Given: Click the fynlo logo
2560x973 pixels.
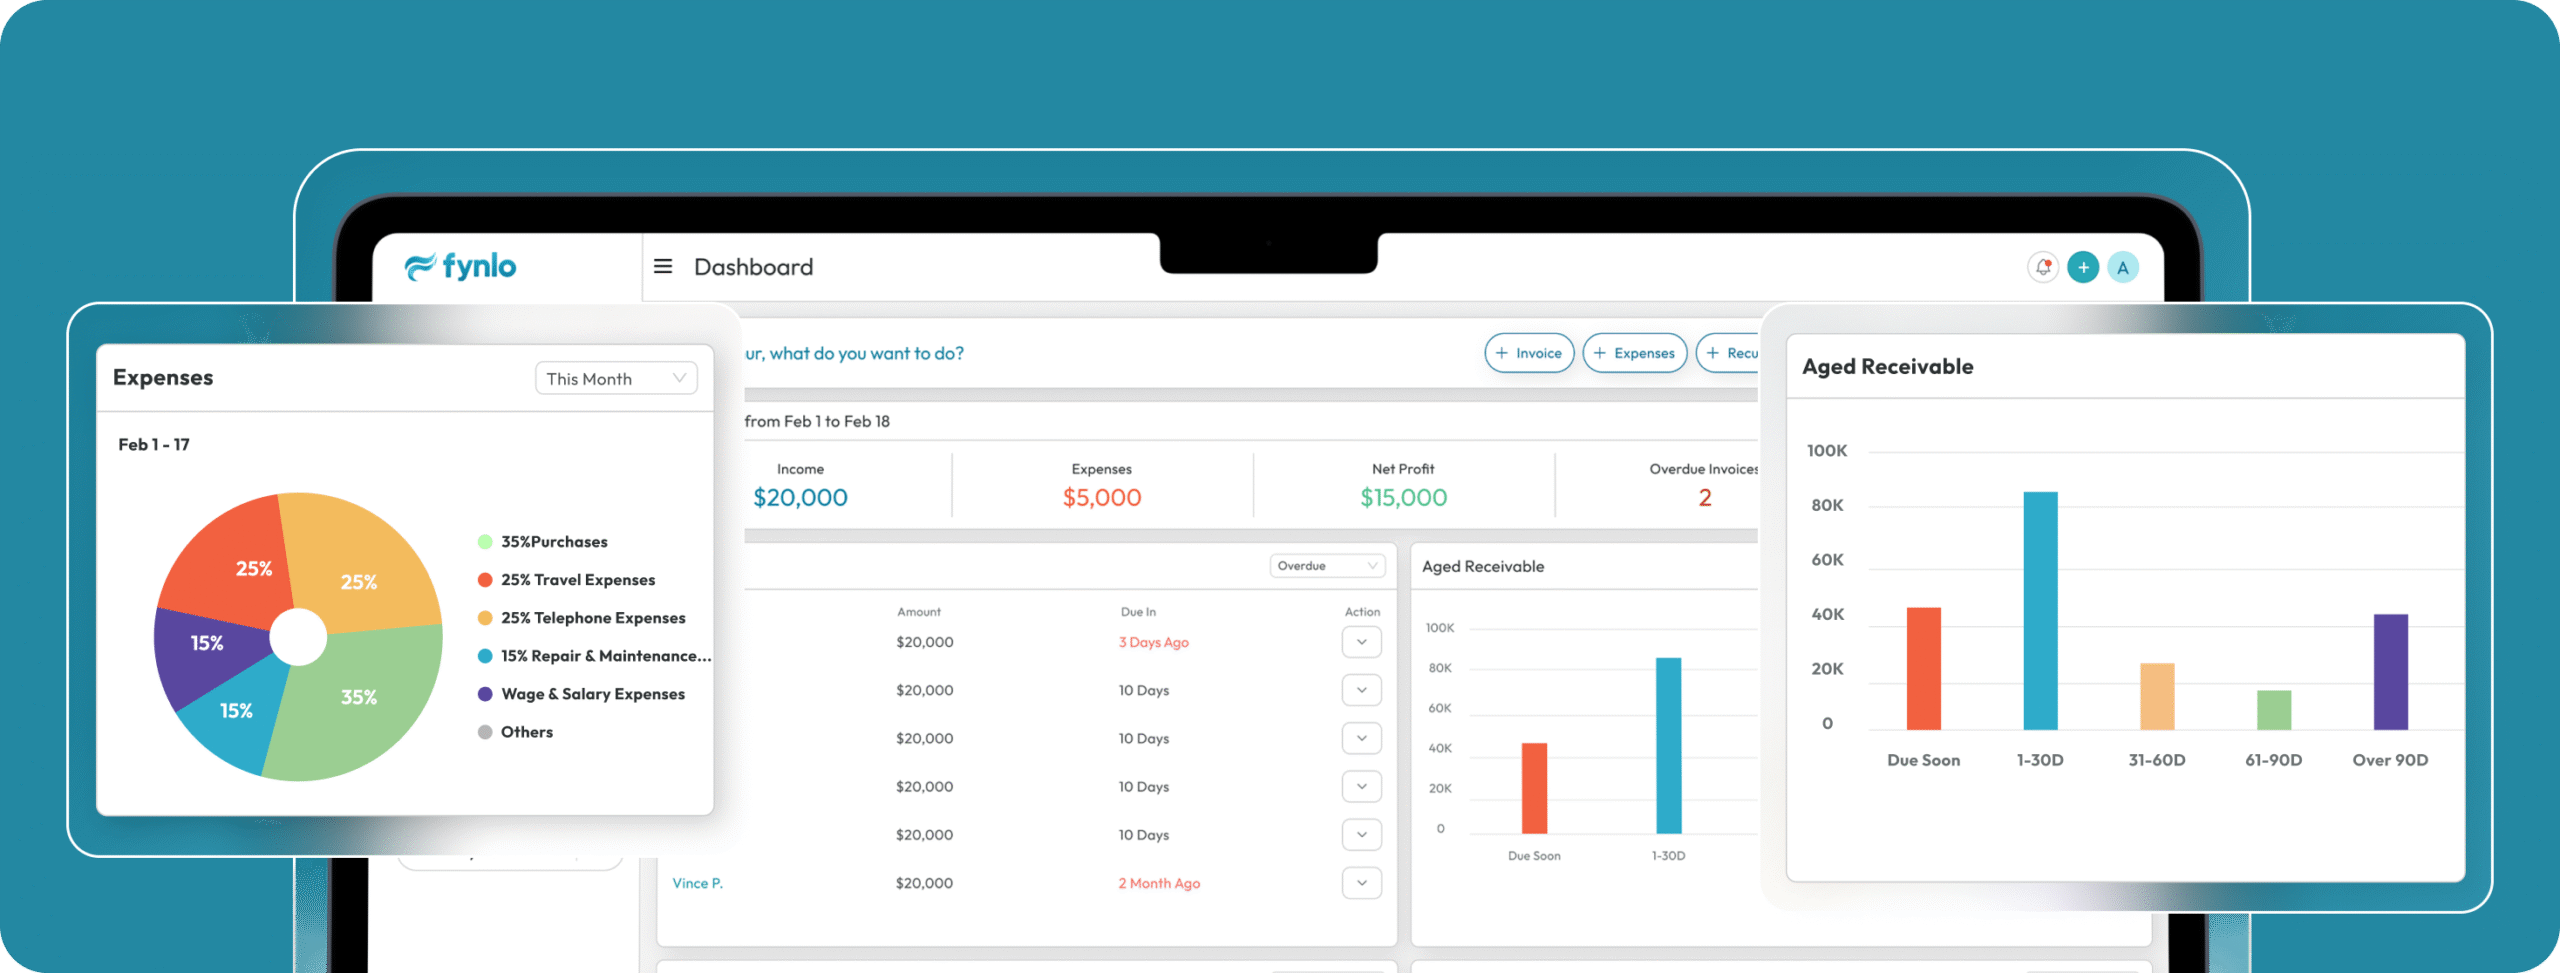Looking at the screenshot, I should 460,267.
